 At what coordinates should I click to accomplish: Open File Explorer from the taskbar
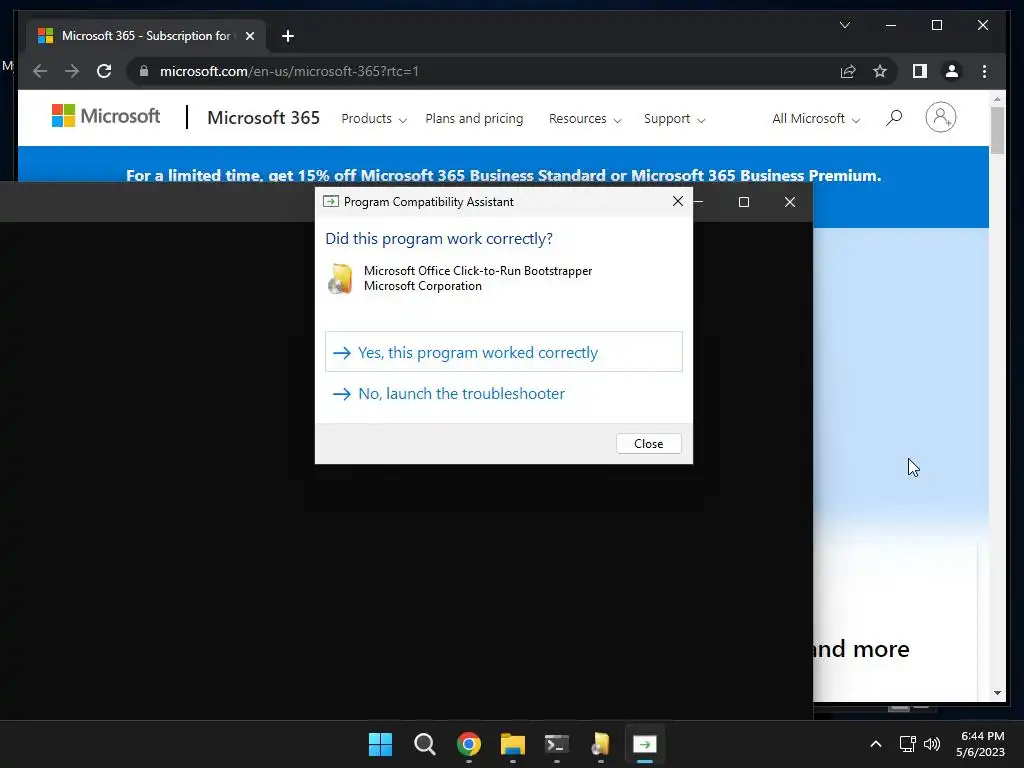513,744
